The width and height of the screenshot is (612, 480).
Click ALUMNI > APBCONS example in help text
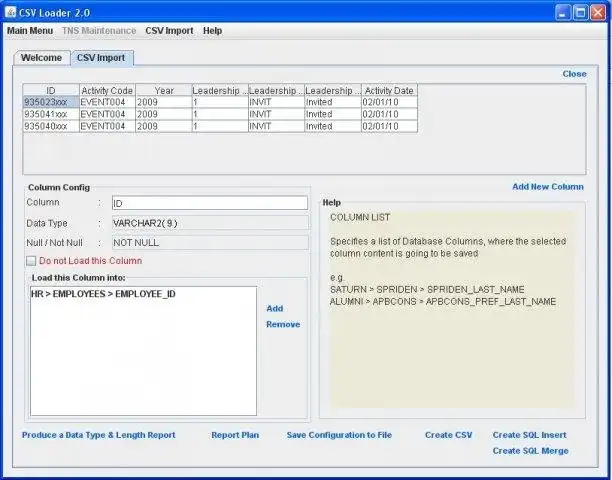tap(443, 302)
